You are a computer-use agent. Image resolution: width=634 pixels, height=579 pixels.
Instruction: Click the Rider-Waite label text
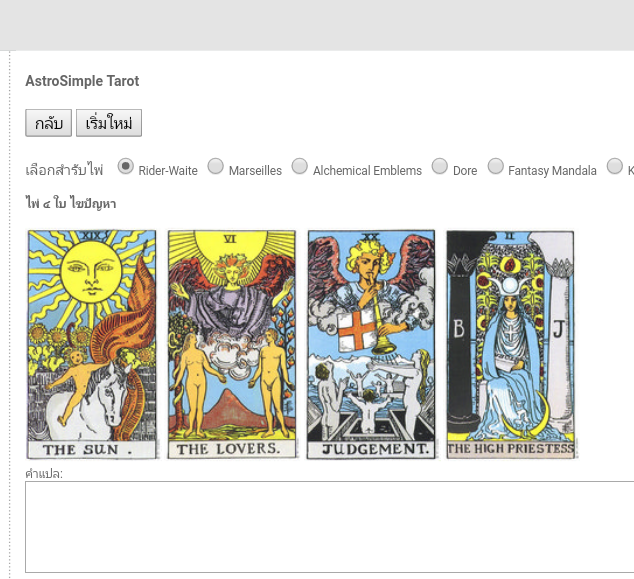click(168, 171)
